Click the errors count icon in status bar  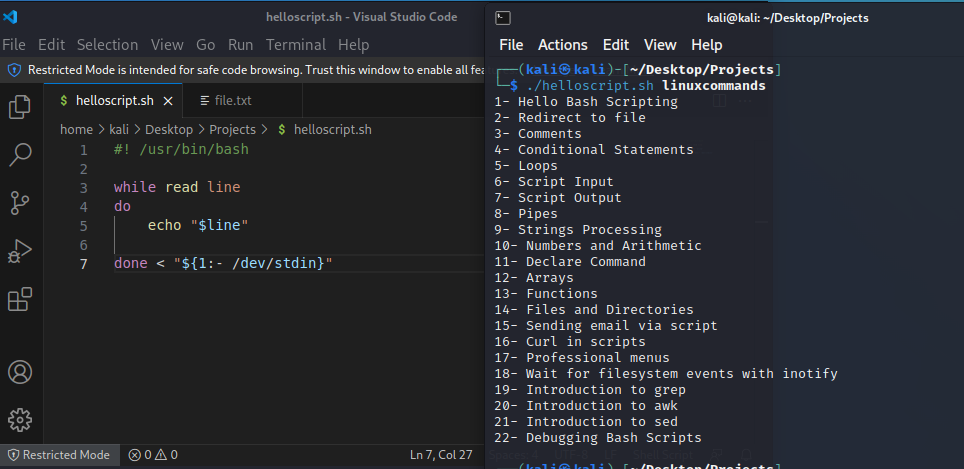(134, 455)
